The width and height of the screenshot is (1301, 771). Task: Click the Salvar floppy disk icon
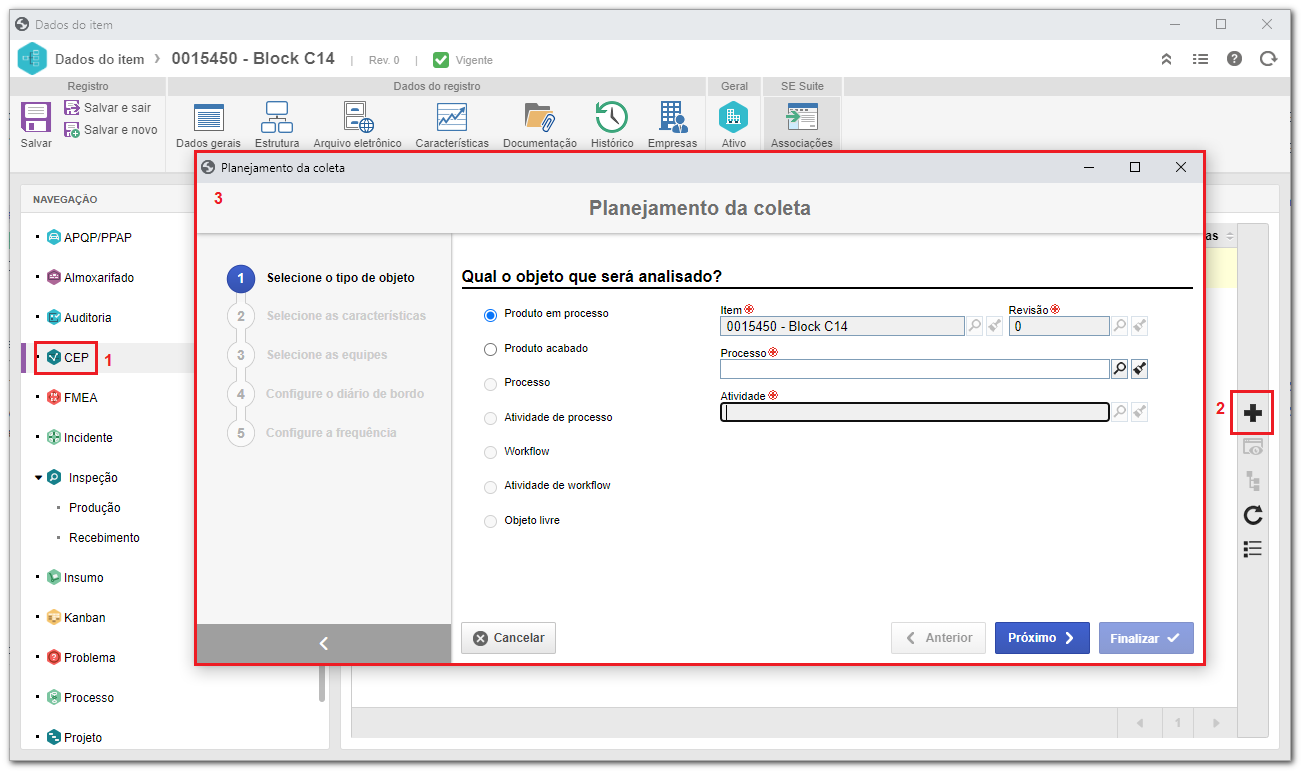pyautogui.click(x=36, y=118)
